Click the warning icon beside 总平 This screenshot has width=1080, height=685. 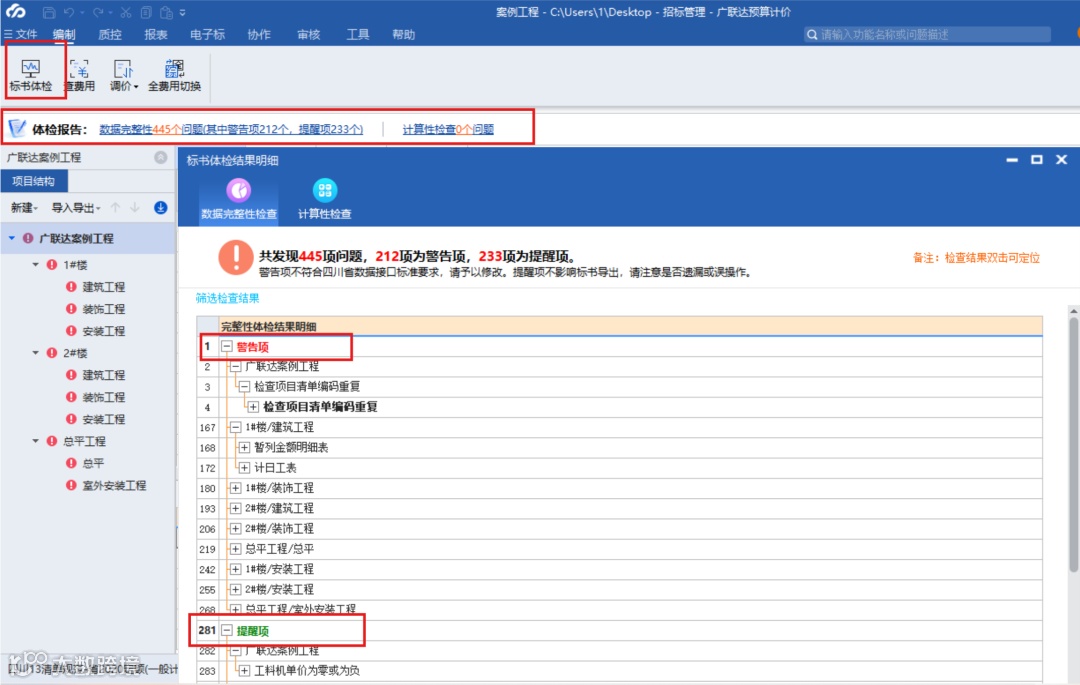click(71, 463)
